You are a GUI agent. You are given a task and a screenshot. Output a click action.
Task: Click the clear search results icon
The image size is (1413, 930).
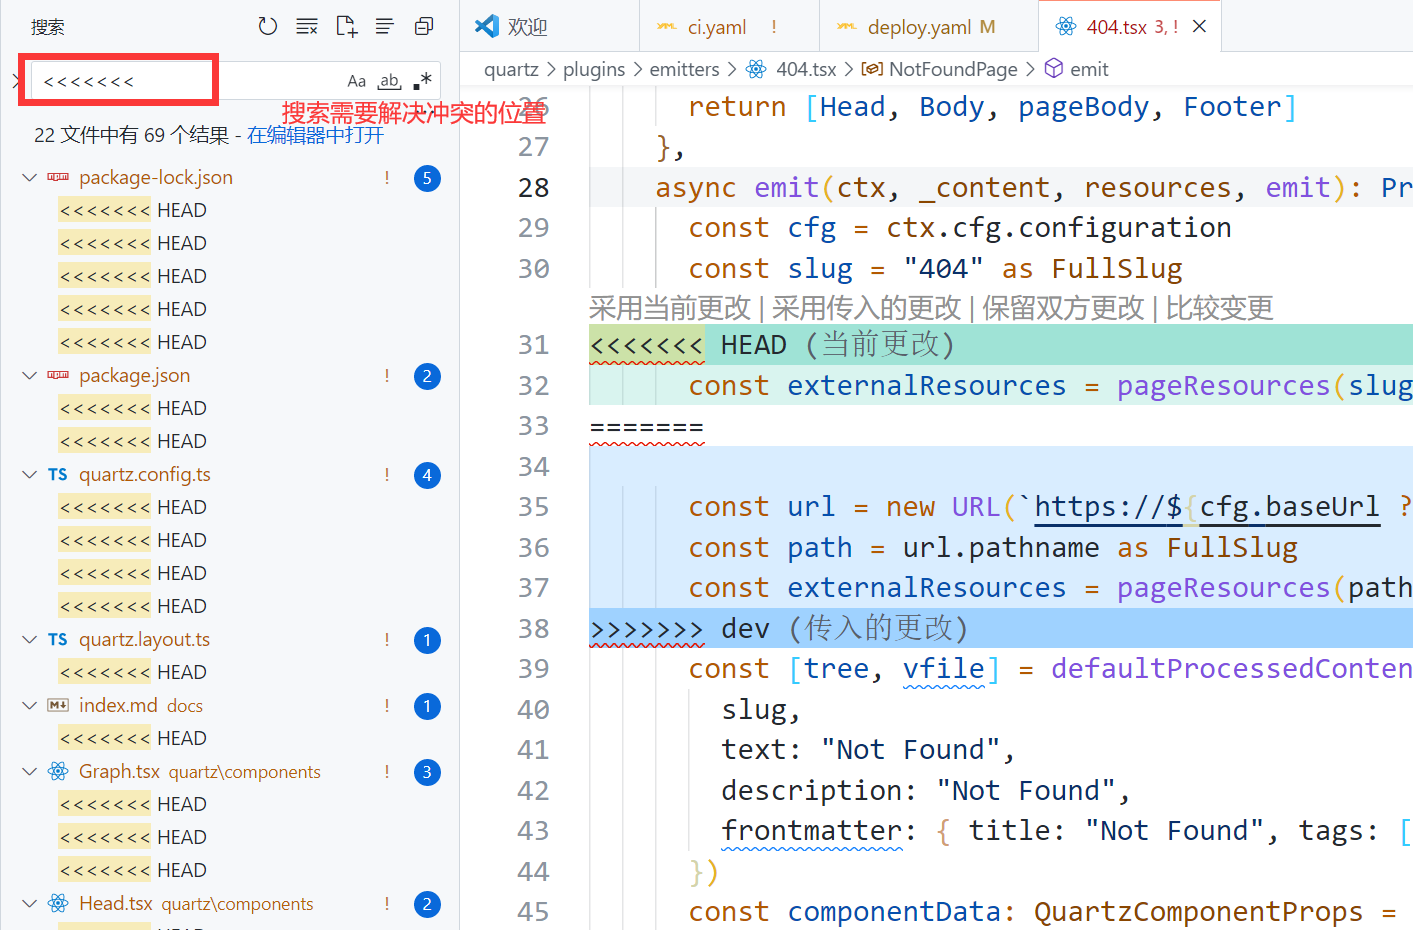[x=307, y=27]
